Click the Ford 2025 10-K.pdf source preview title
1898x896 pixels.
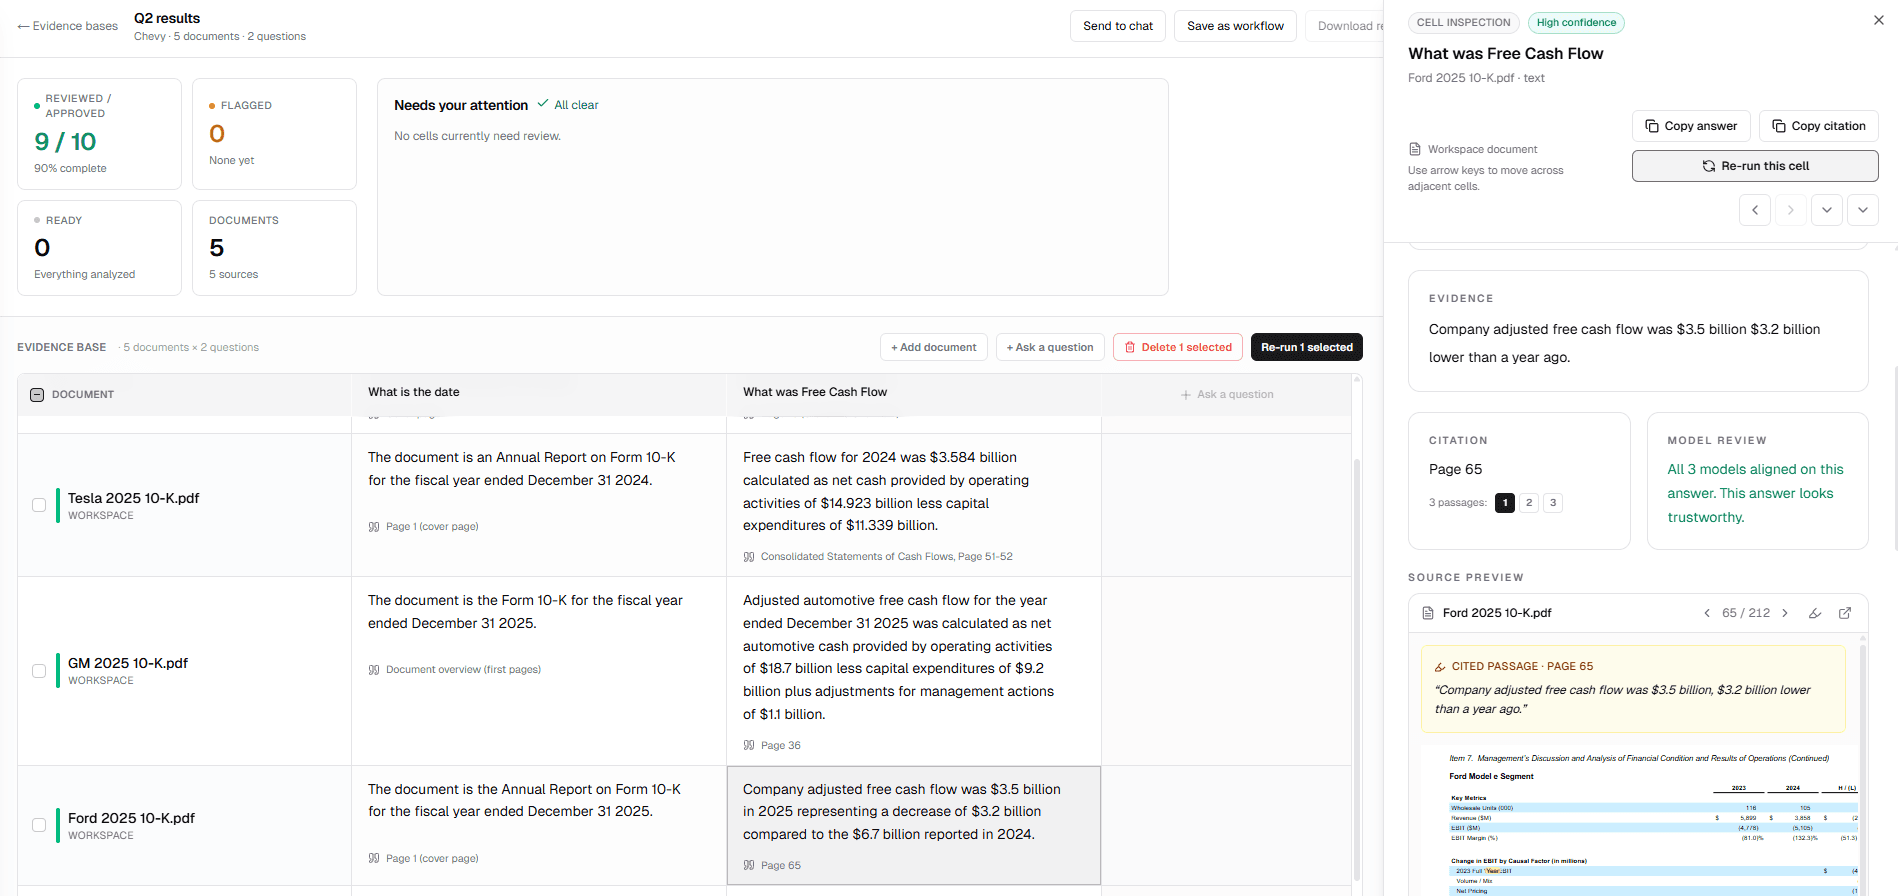[x=1497, y=613]
